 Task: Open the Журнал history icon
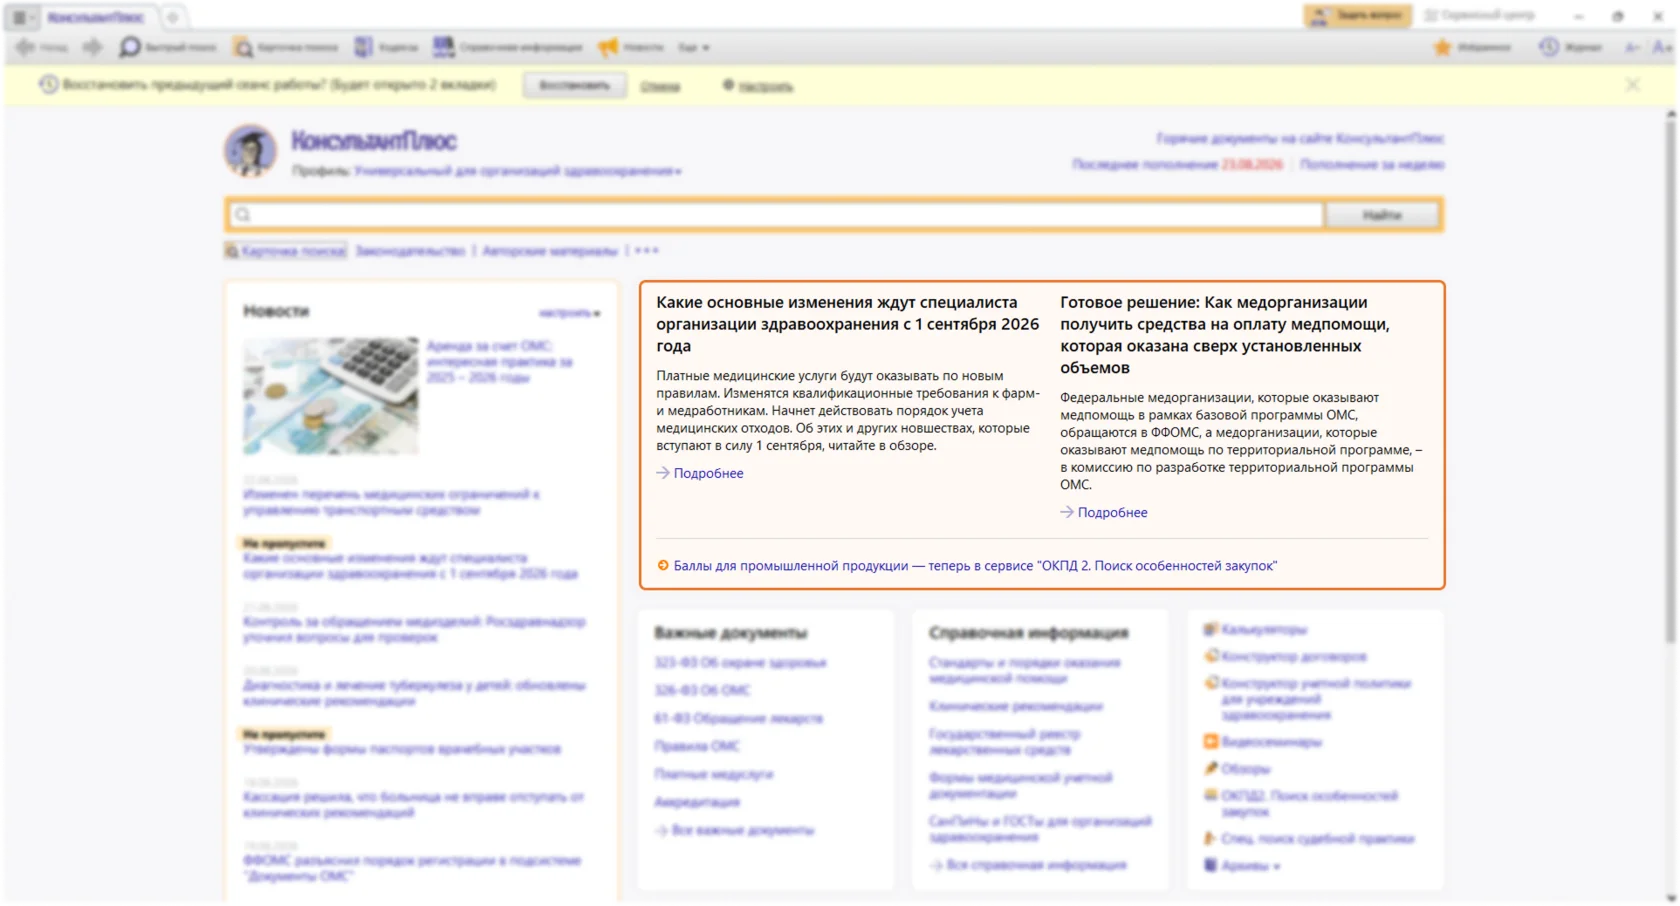tap(1570, 47)
